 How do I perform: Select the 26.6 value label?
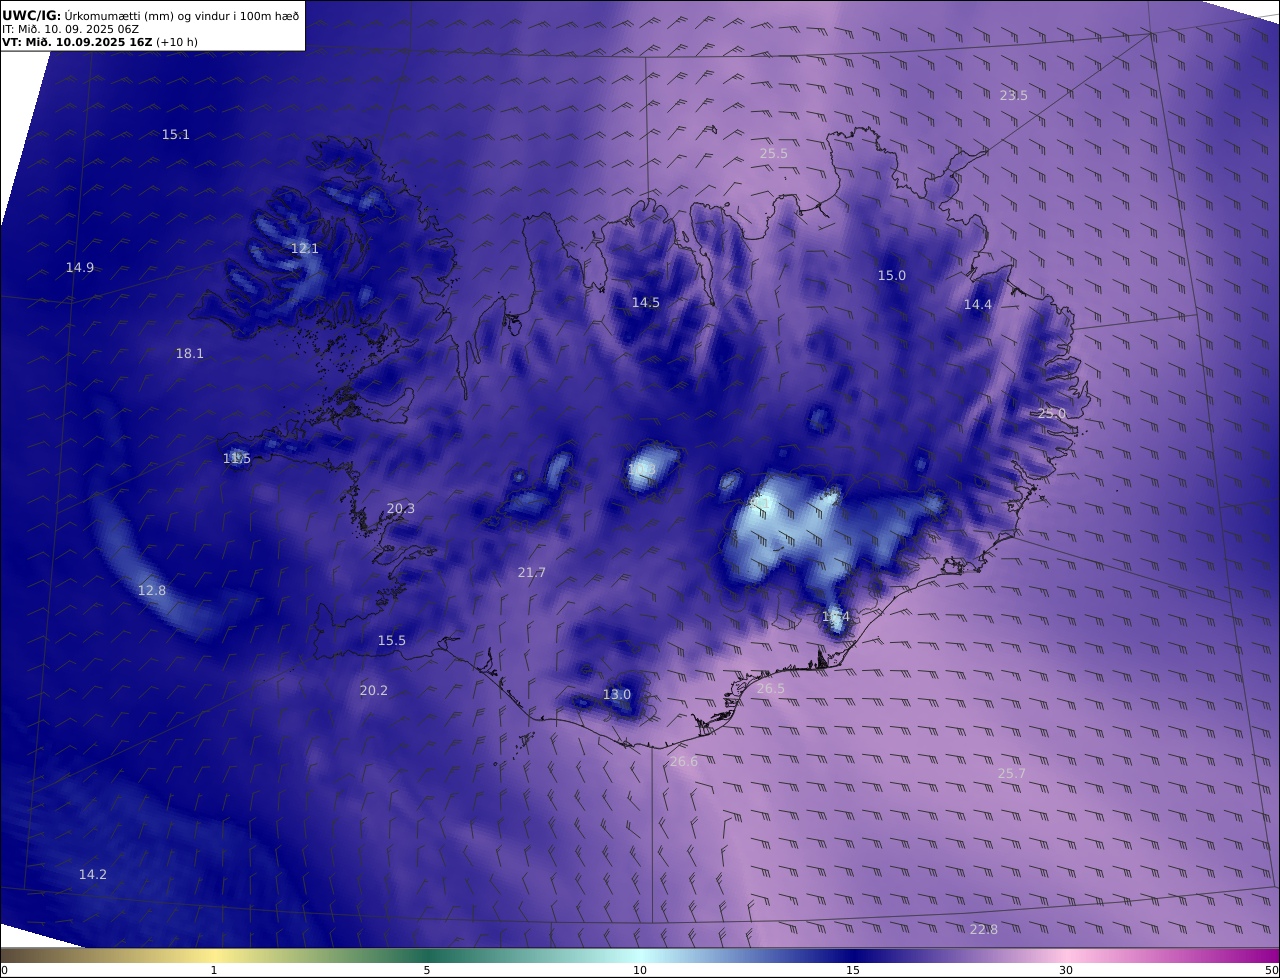[684, 761]
